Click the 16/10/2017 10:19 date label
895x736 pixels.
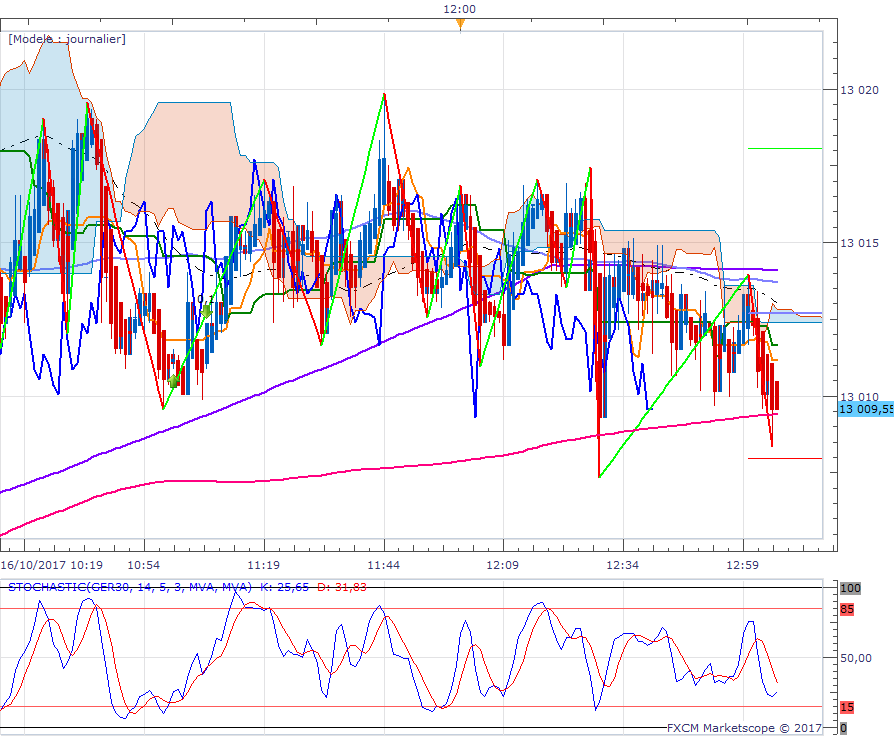52,565
